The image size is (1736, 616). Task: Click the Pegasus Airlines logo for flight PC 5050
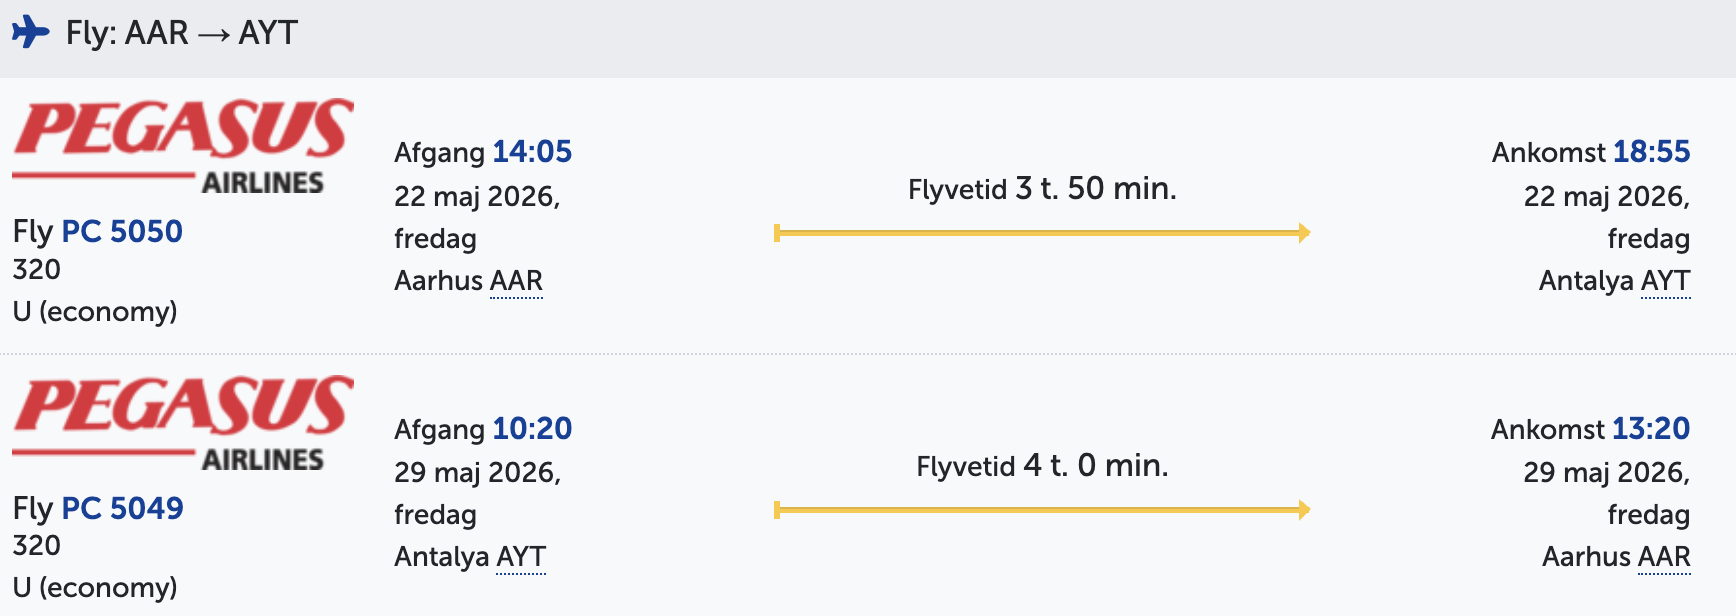183,145
